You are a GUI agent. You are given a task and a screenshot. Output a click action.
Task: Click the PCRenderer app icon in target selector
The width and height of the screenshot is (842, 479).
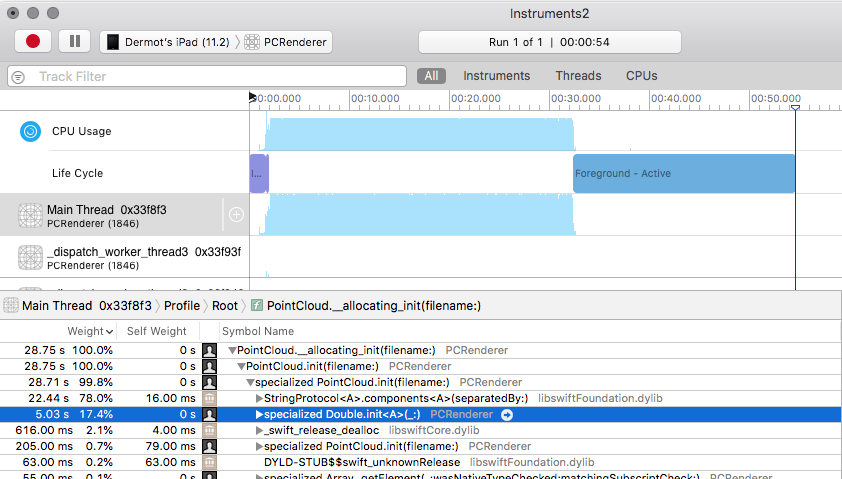pyautogui.click(x=252, y=42)
